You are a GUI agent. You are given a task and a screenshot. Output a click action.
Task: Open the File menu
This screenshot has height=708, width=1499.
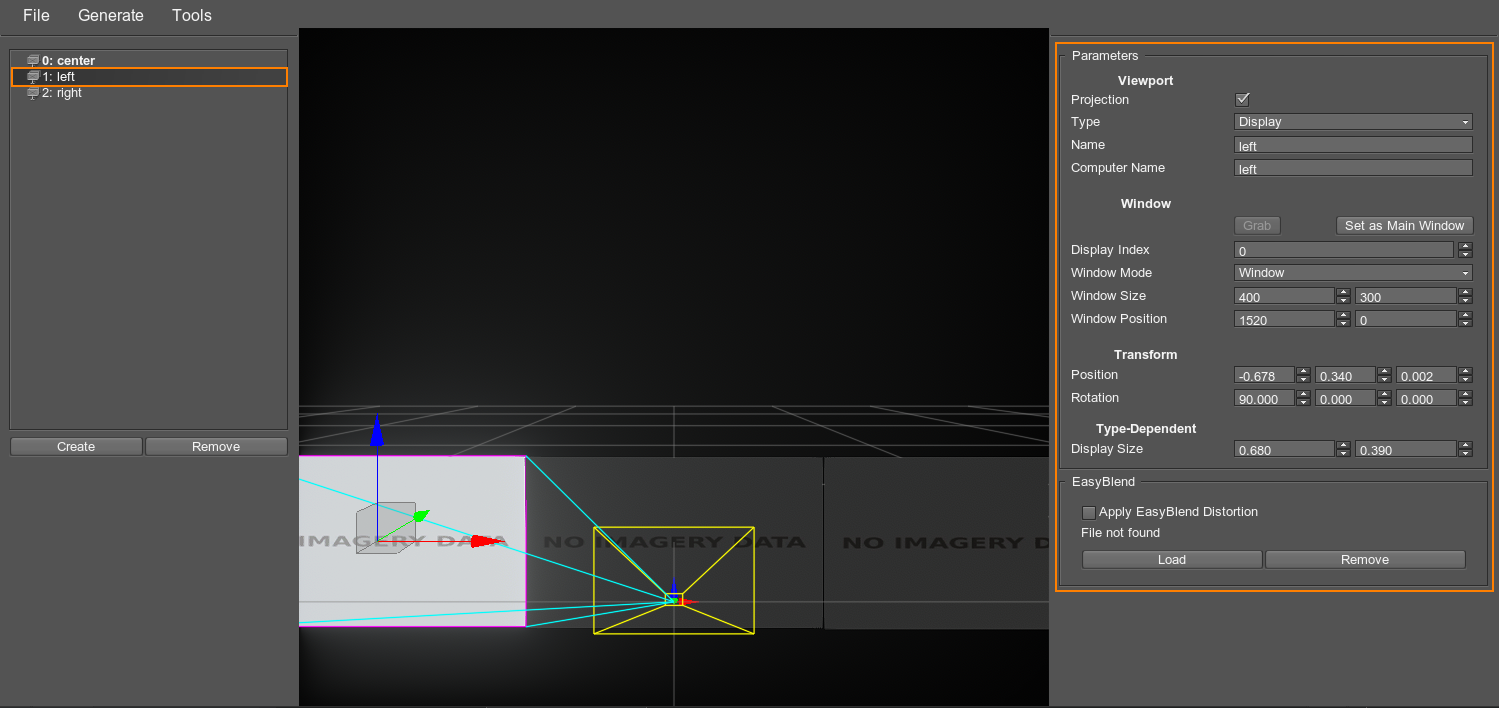tap(36, 15)
